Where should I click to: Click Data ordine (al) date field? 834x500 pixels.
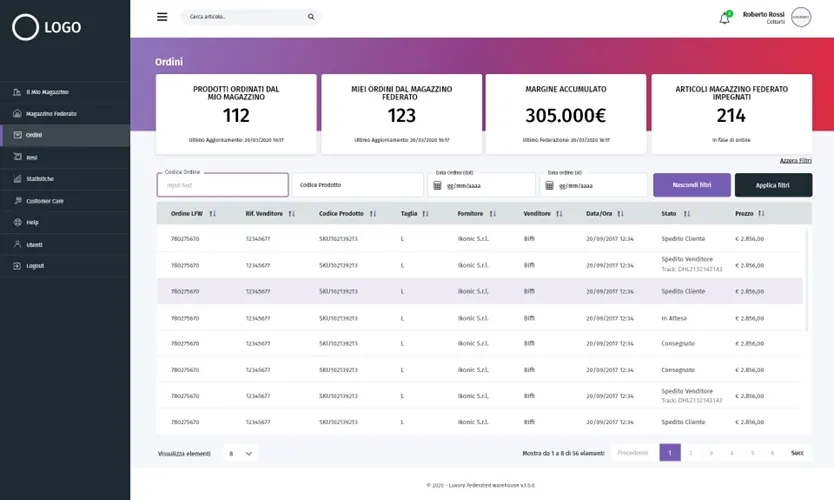click(594, 185)
